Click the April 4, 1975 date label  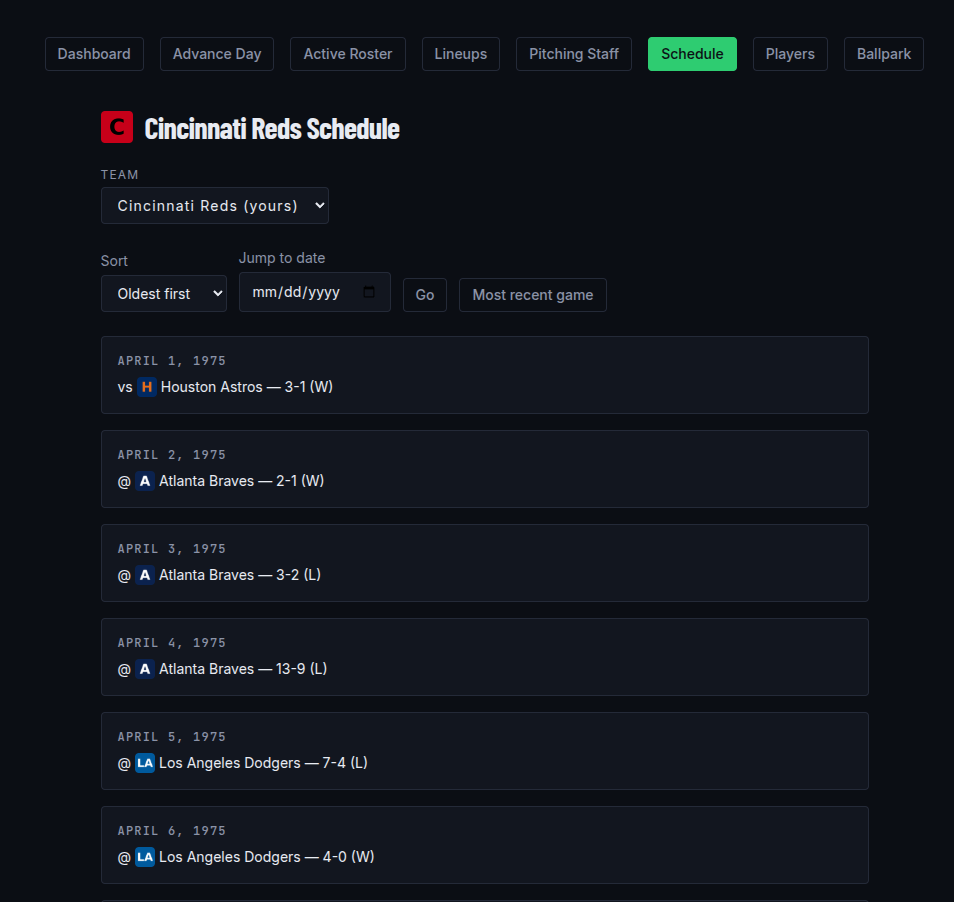coord(172,643)
